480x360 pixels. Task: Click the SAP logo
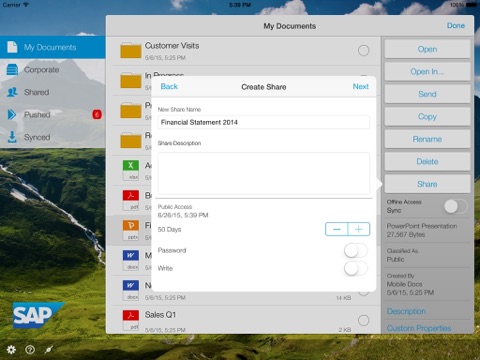tap(38, 315)
